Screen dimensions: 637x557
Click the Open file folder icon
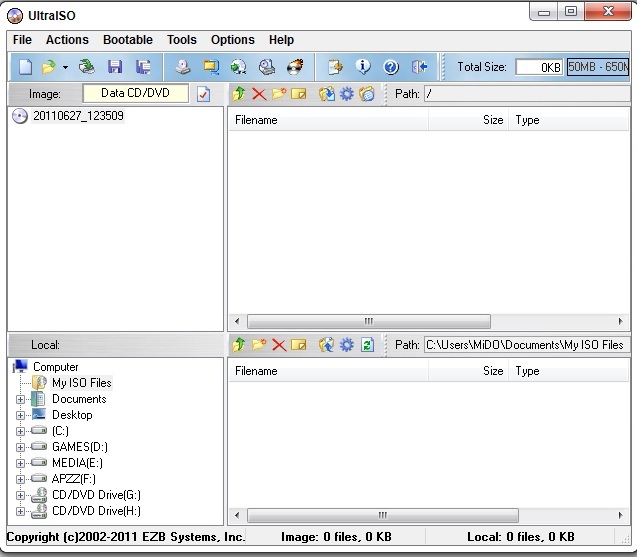[x=48, y=67]
